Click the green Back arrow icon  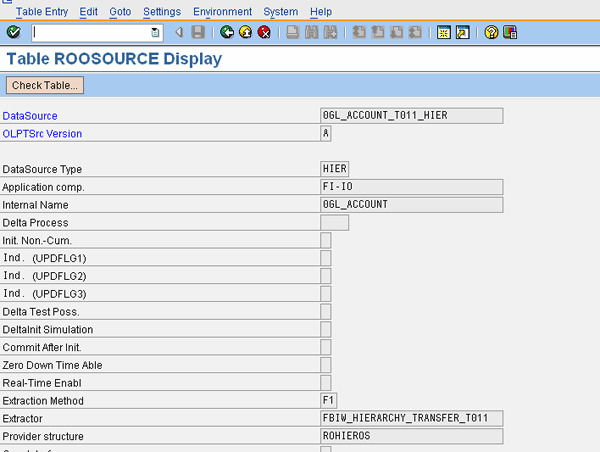228,32
